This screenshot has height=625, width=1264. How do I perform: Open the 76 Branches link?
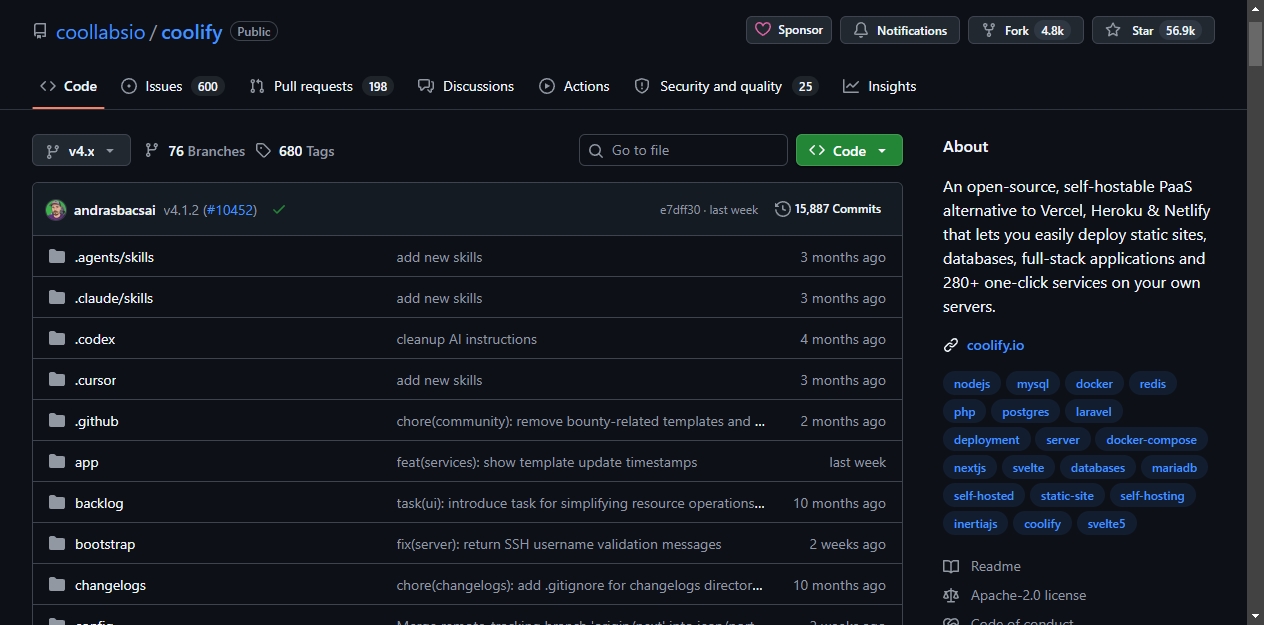click(x=195, y=151)
